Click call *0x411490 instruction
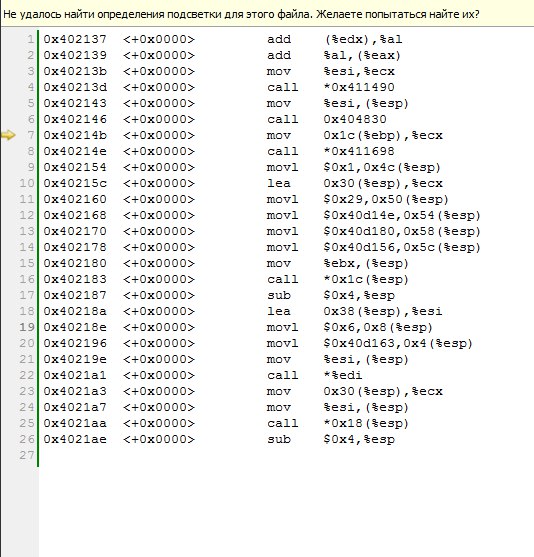This screenshot has width=534, height=557. tap(331, 87)
